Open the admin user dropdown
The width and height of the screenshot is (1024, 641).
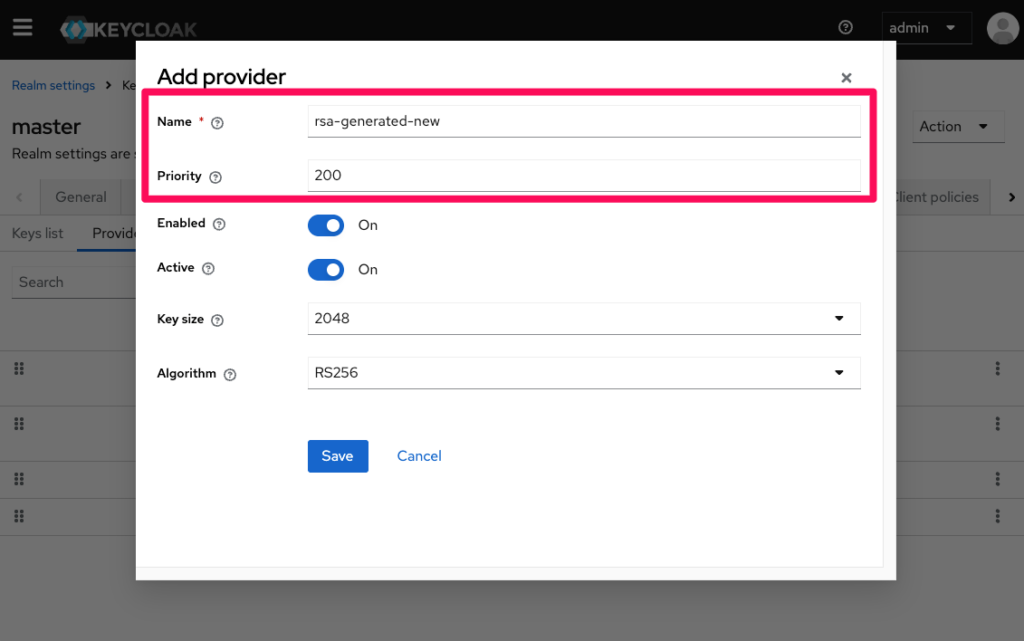point(926,28)
